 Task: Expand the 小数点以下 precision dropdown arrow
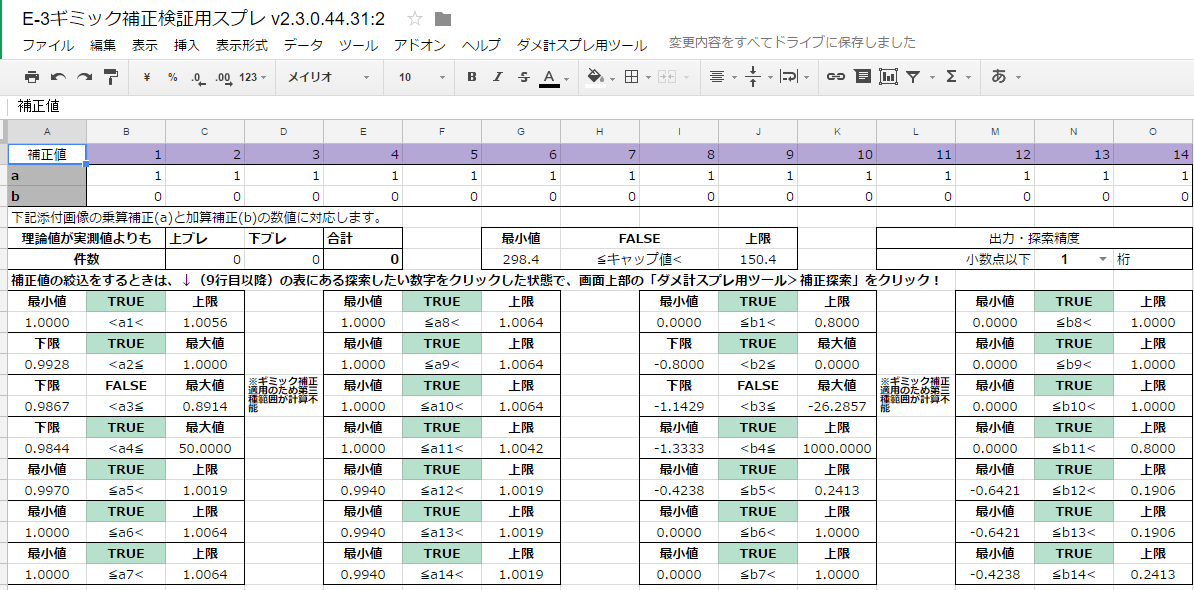coord(1102,259)
